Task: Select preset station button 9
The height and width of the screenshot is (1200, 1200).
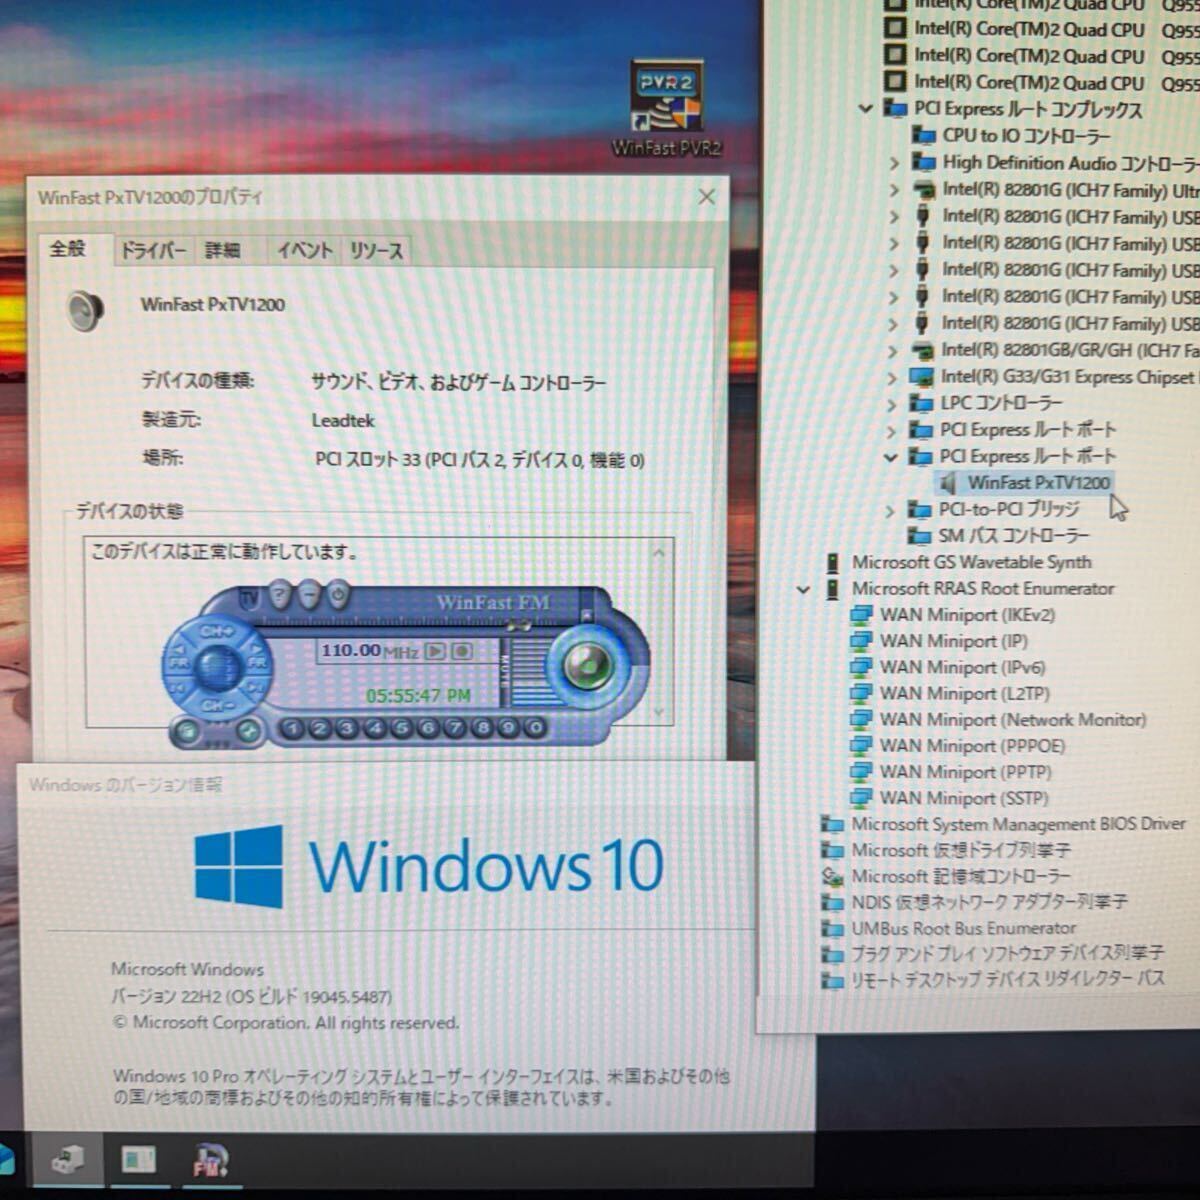Action: [x=508, y=729]
